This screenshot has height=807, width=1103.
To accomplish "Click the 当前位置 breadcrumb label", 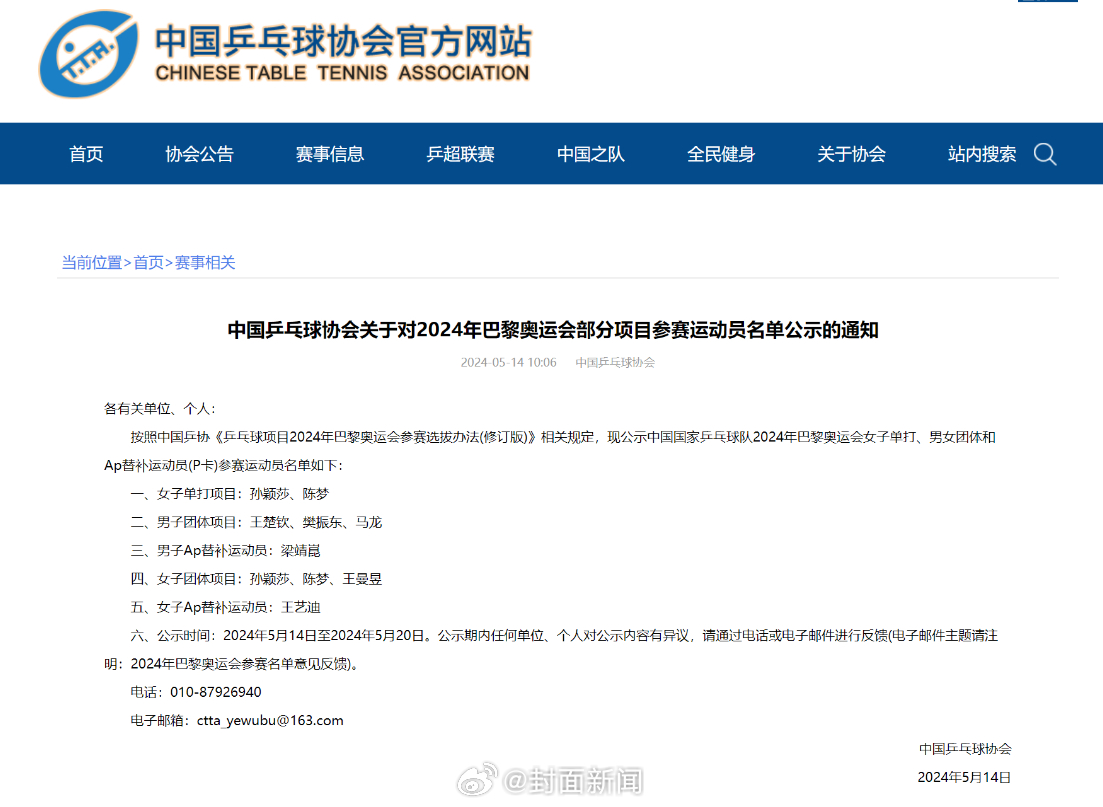I will pos(91,262).
